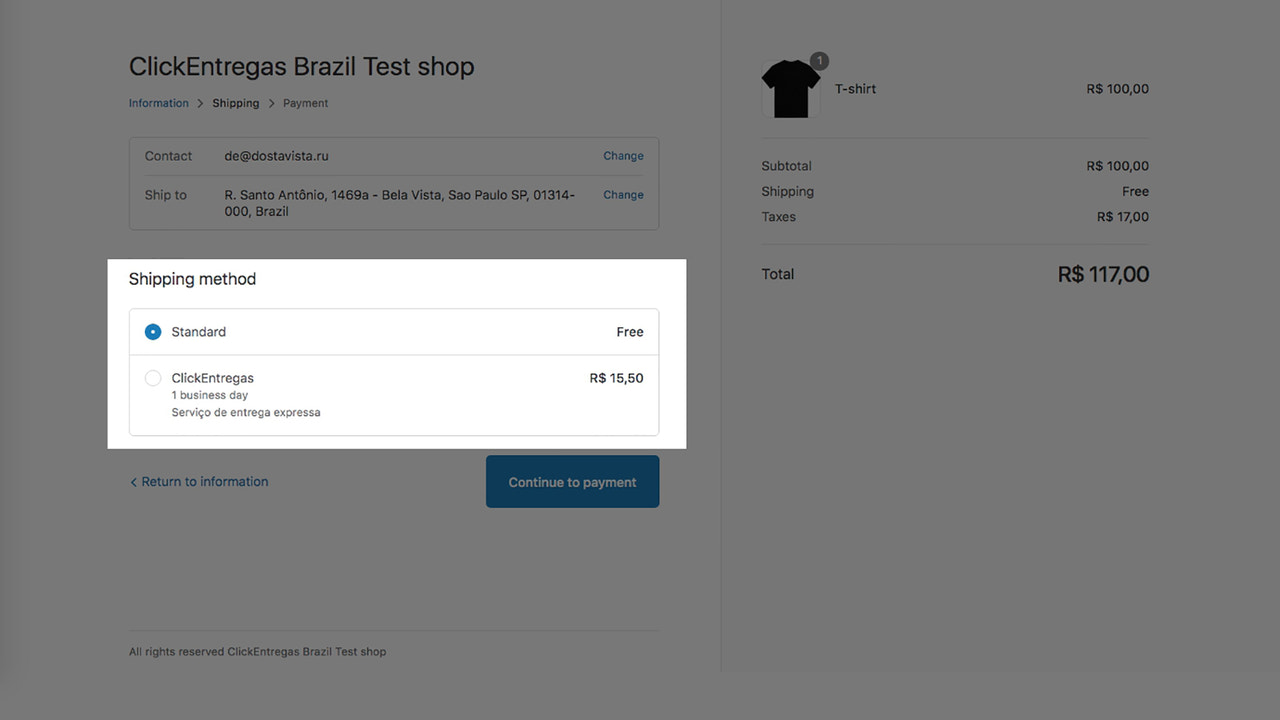
Task: Click the Shipping breadcrumb step
Action: coord(235,103)
